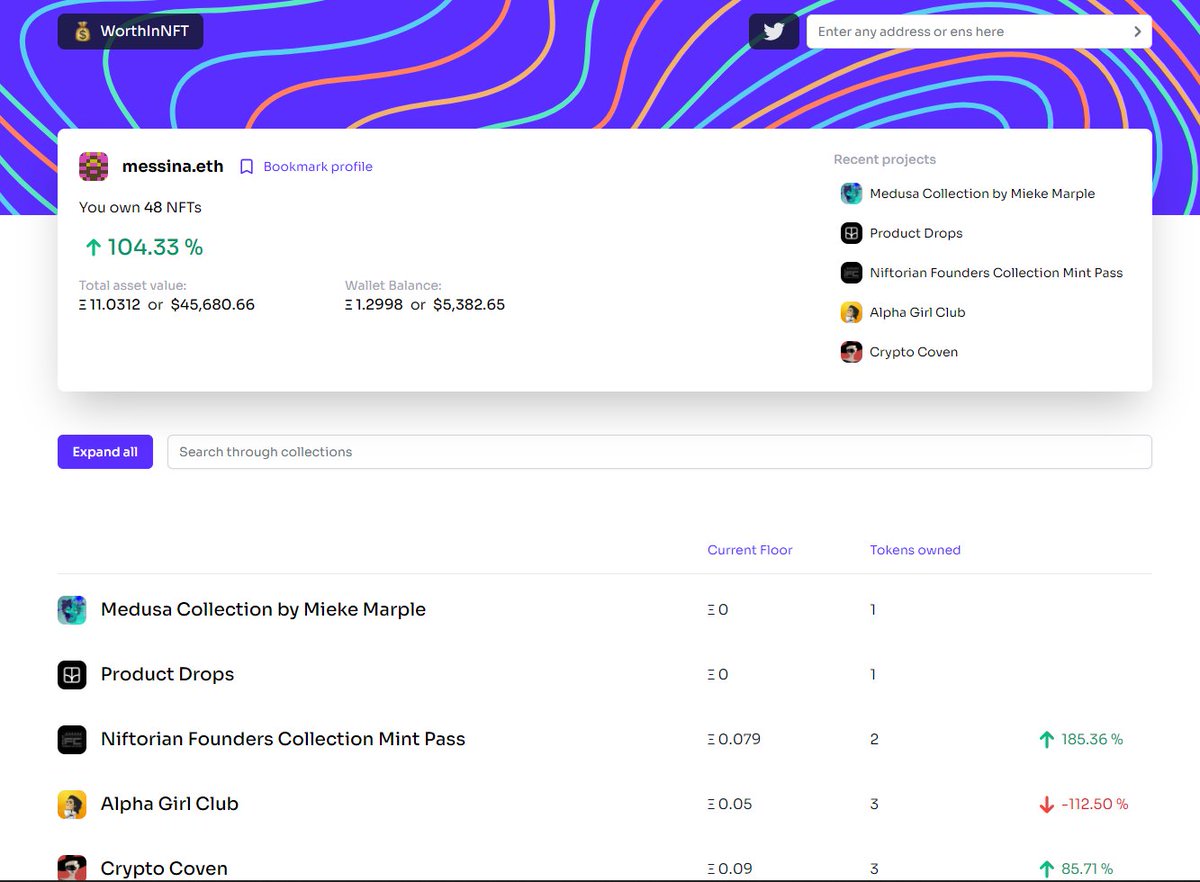
Task: Click messina.eth pixel avatar
Action: point(94,167)
